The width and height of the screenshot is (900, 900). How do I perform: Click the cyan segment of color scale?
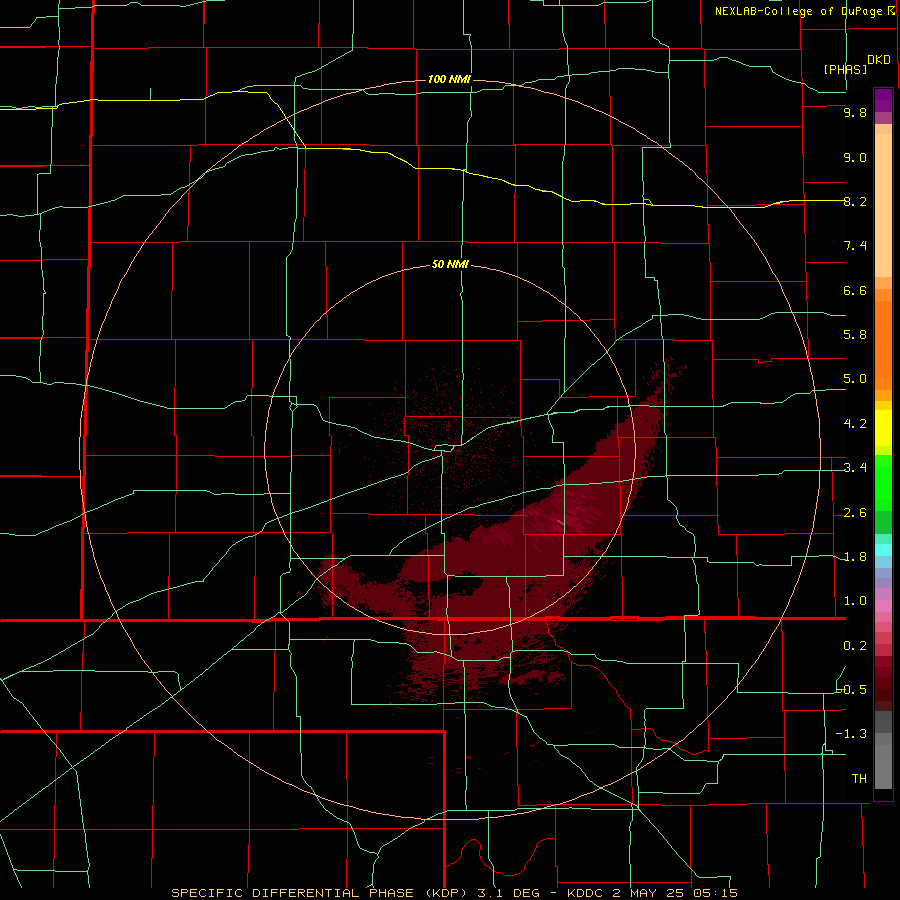tap(883, 550)
